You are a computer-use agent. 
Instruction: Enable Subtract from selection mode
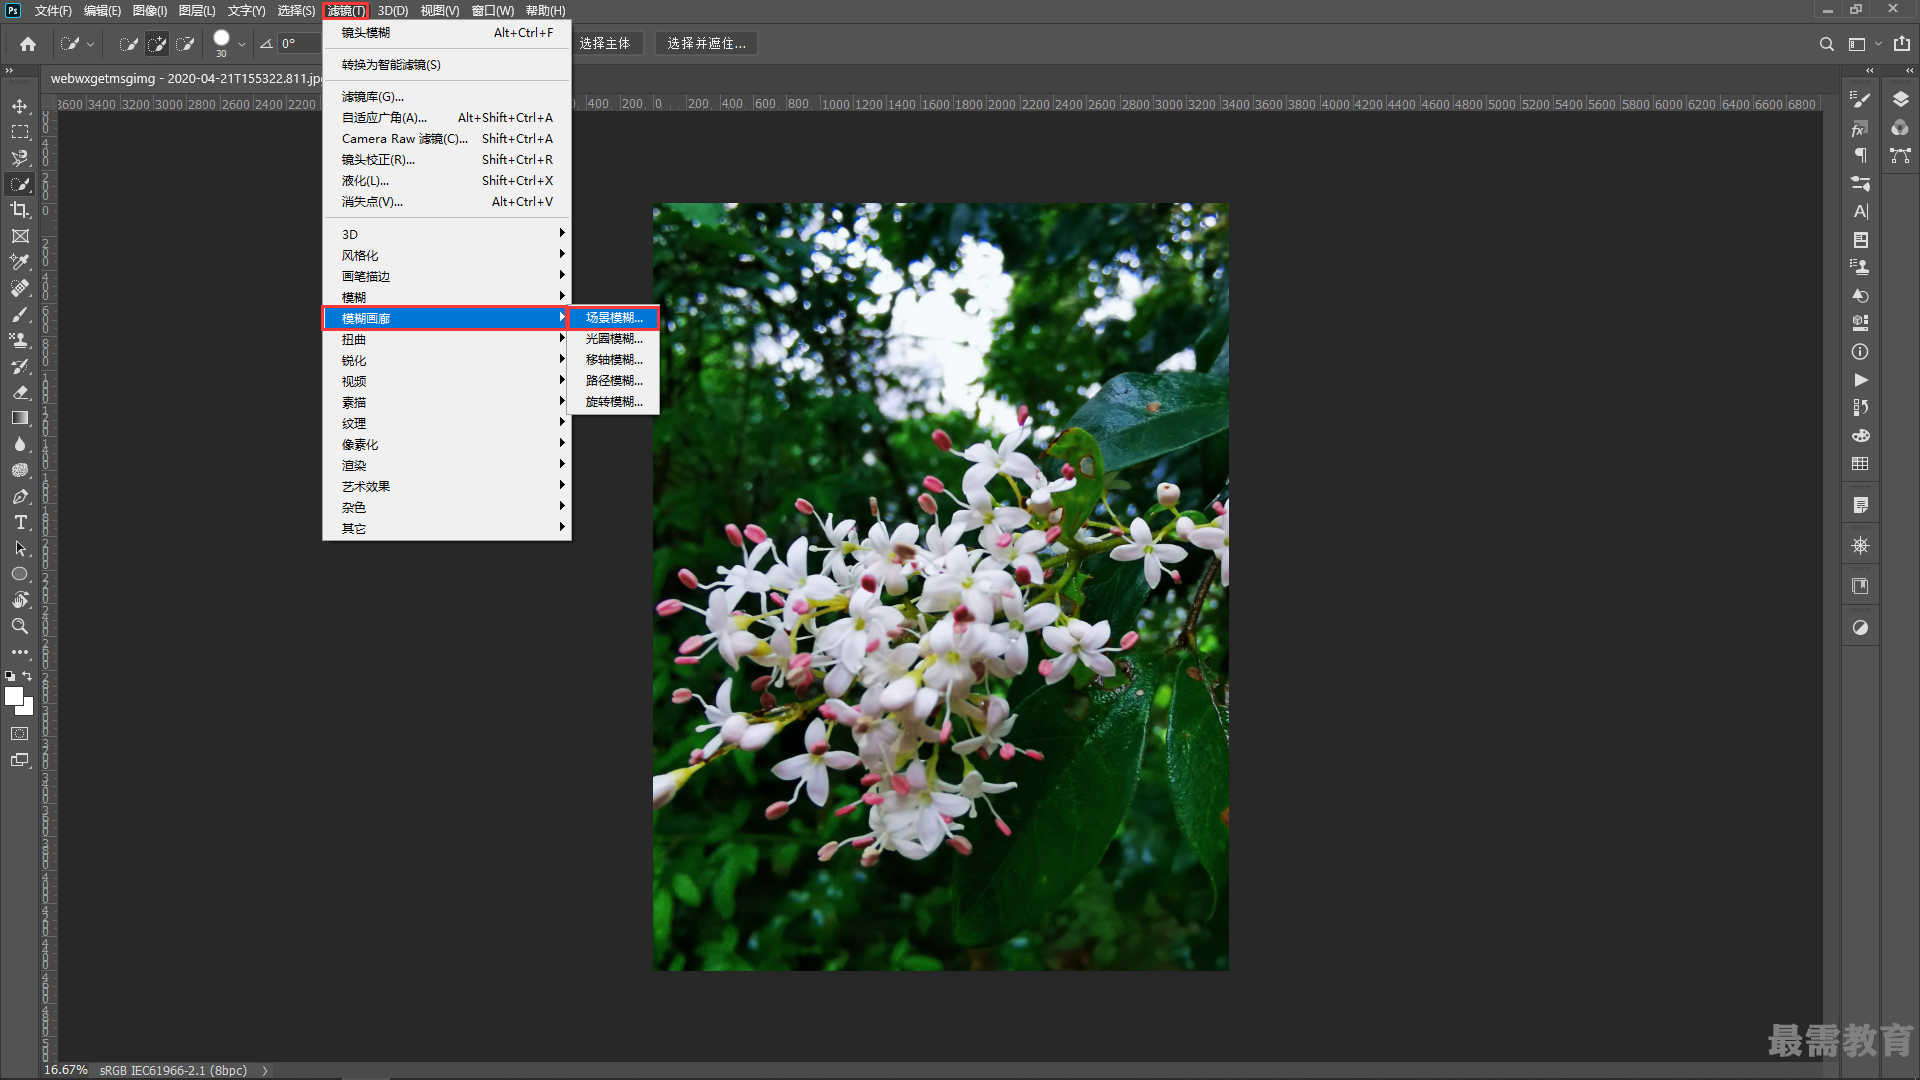[185, 44]
